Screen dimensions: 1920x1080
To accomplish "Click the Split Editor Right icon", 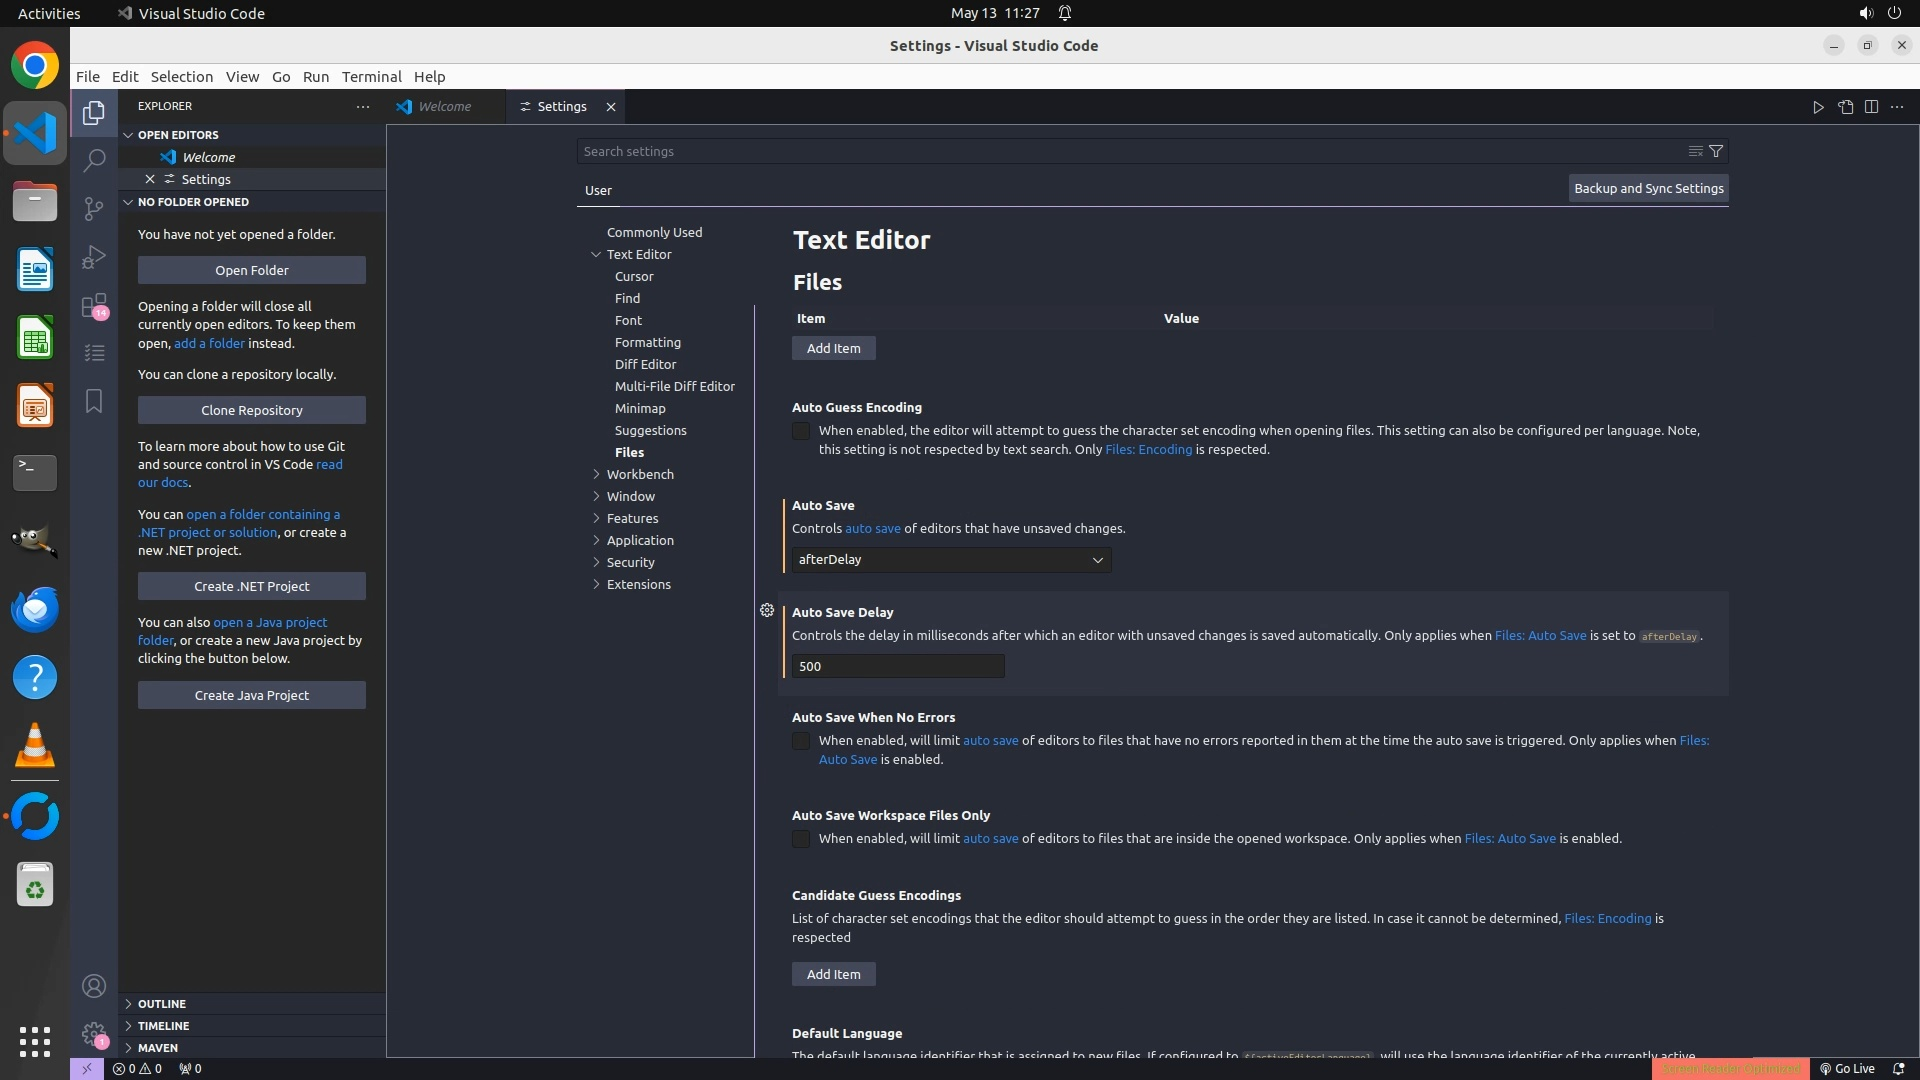I will [1871, 107].
